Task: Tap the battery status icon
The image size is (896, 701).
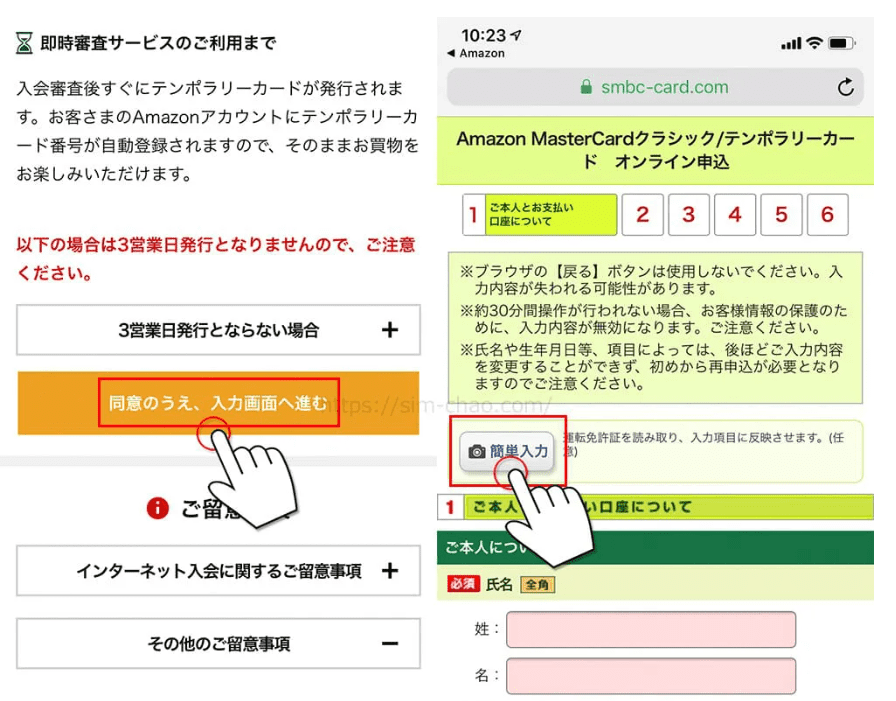Action: coord(842,43)
